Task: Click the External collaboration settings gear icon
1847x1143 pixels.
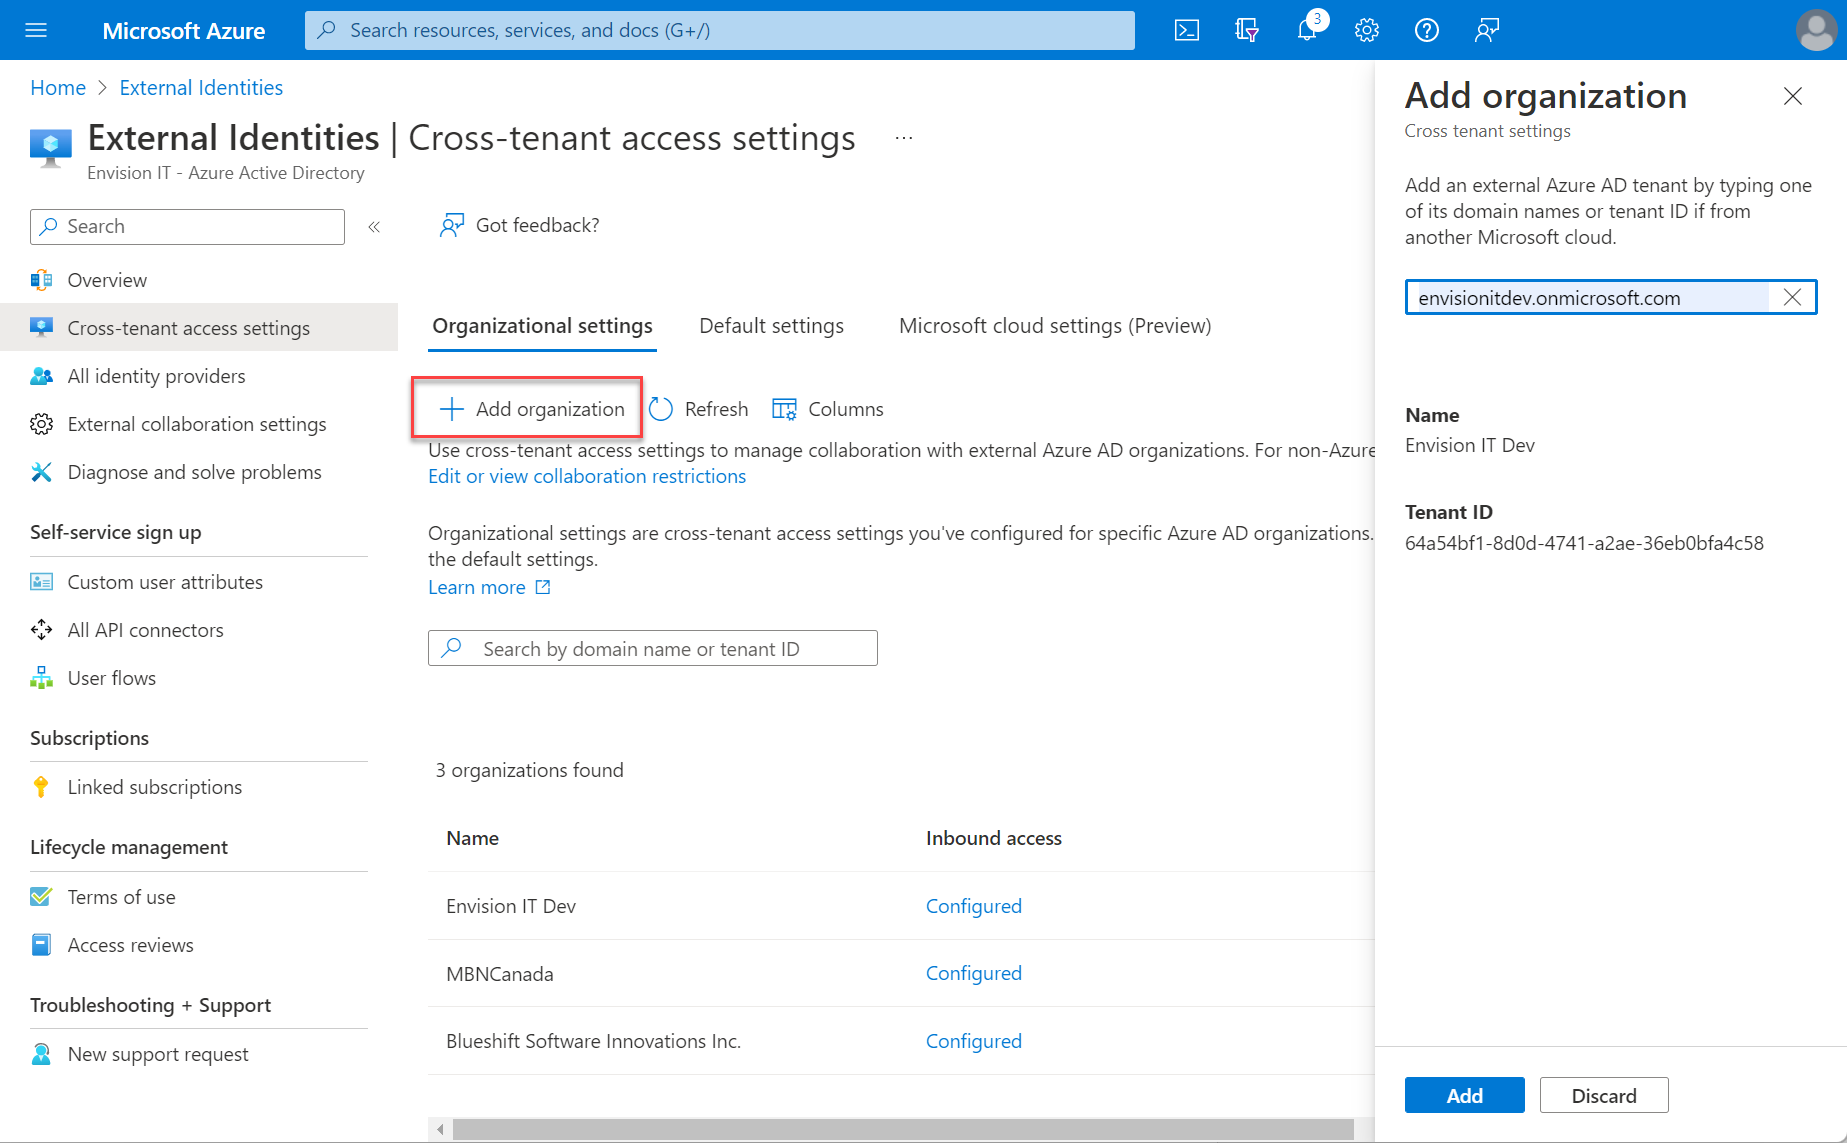Action: 41,424
